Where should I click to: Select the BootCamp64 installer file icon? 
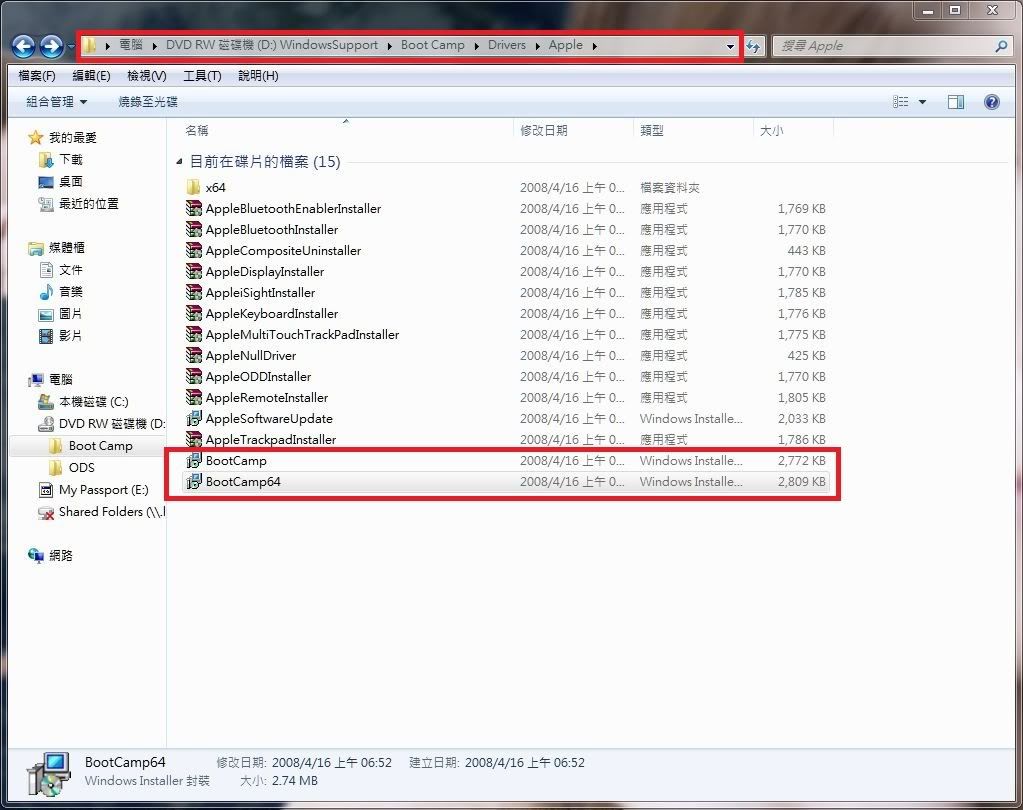pyautogui.click(x=194, y=482)
